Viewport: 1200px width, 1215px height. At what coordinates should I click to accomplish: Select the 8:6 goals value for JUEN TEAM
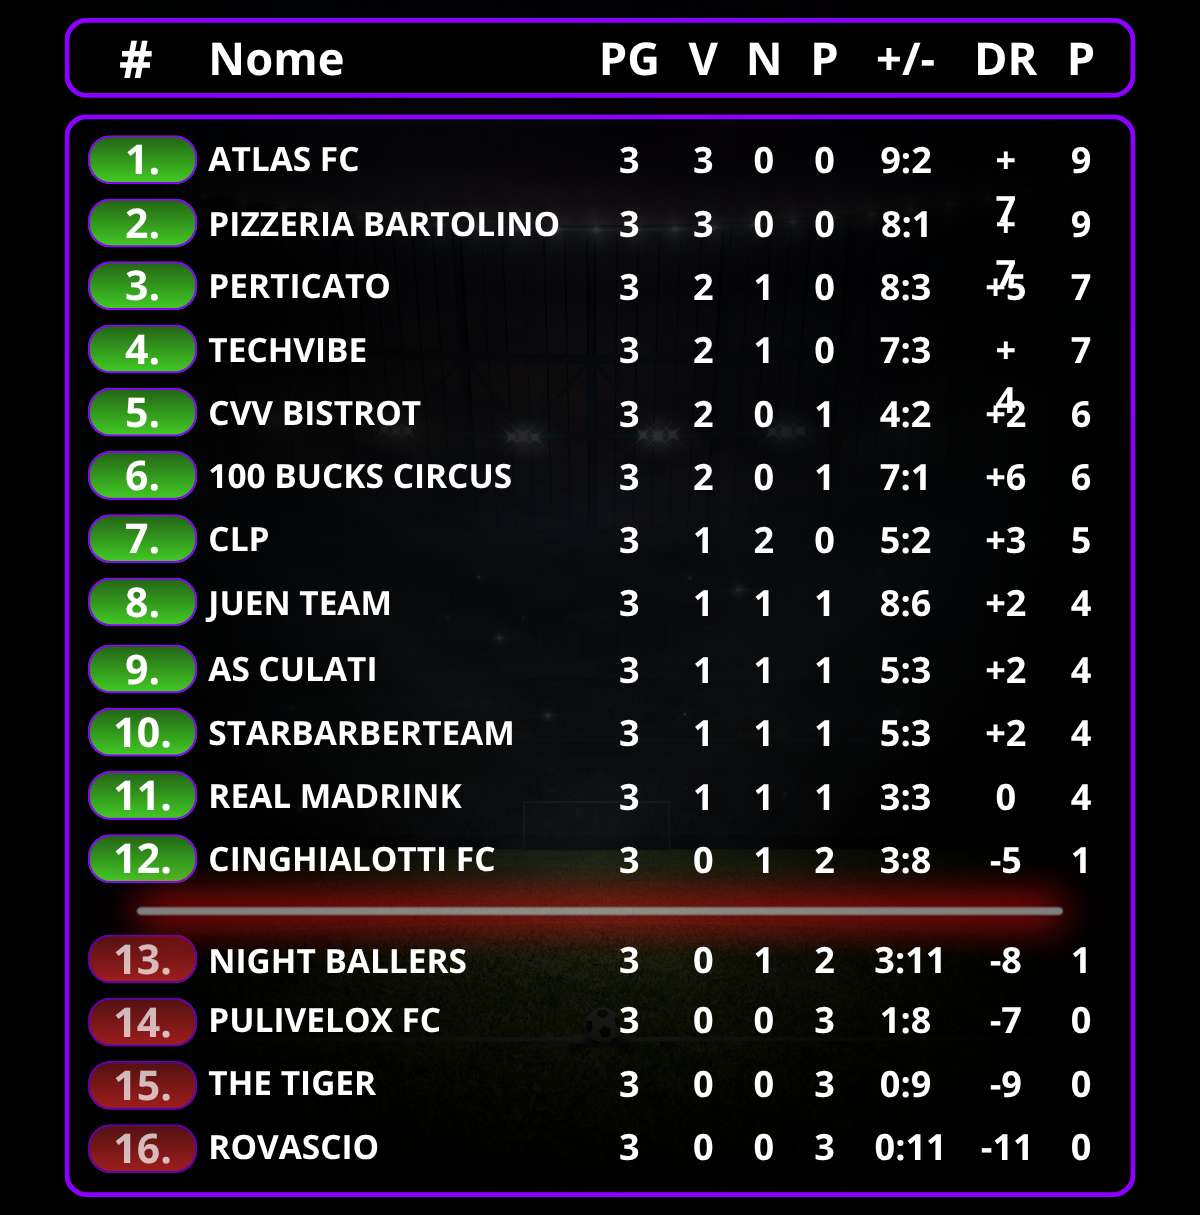[905, 604]
